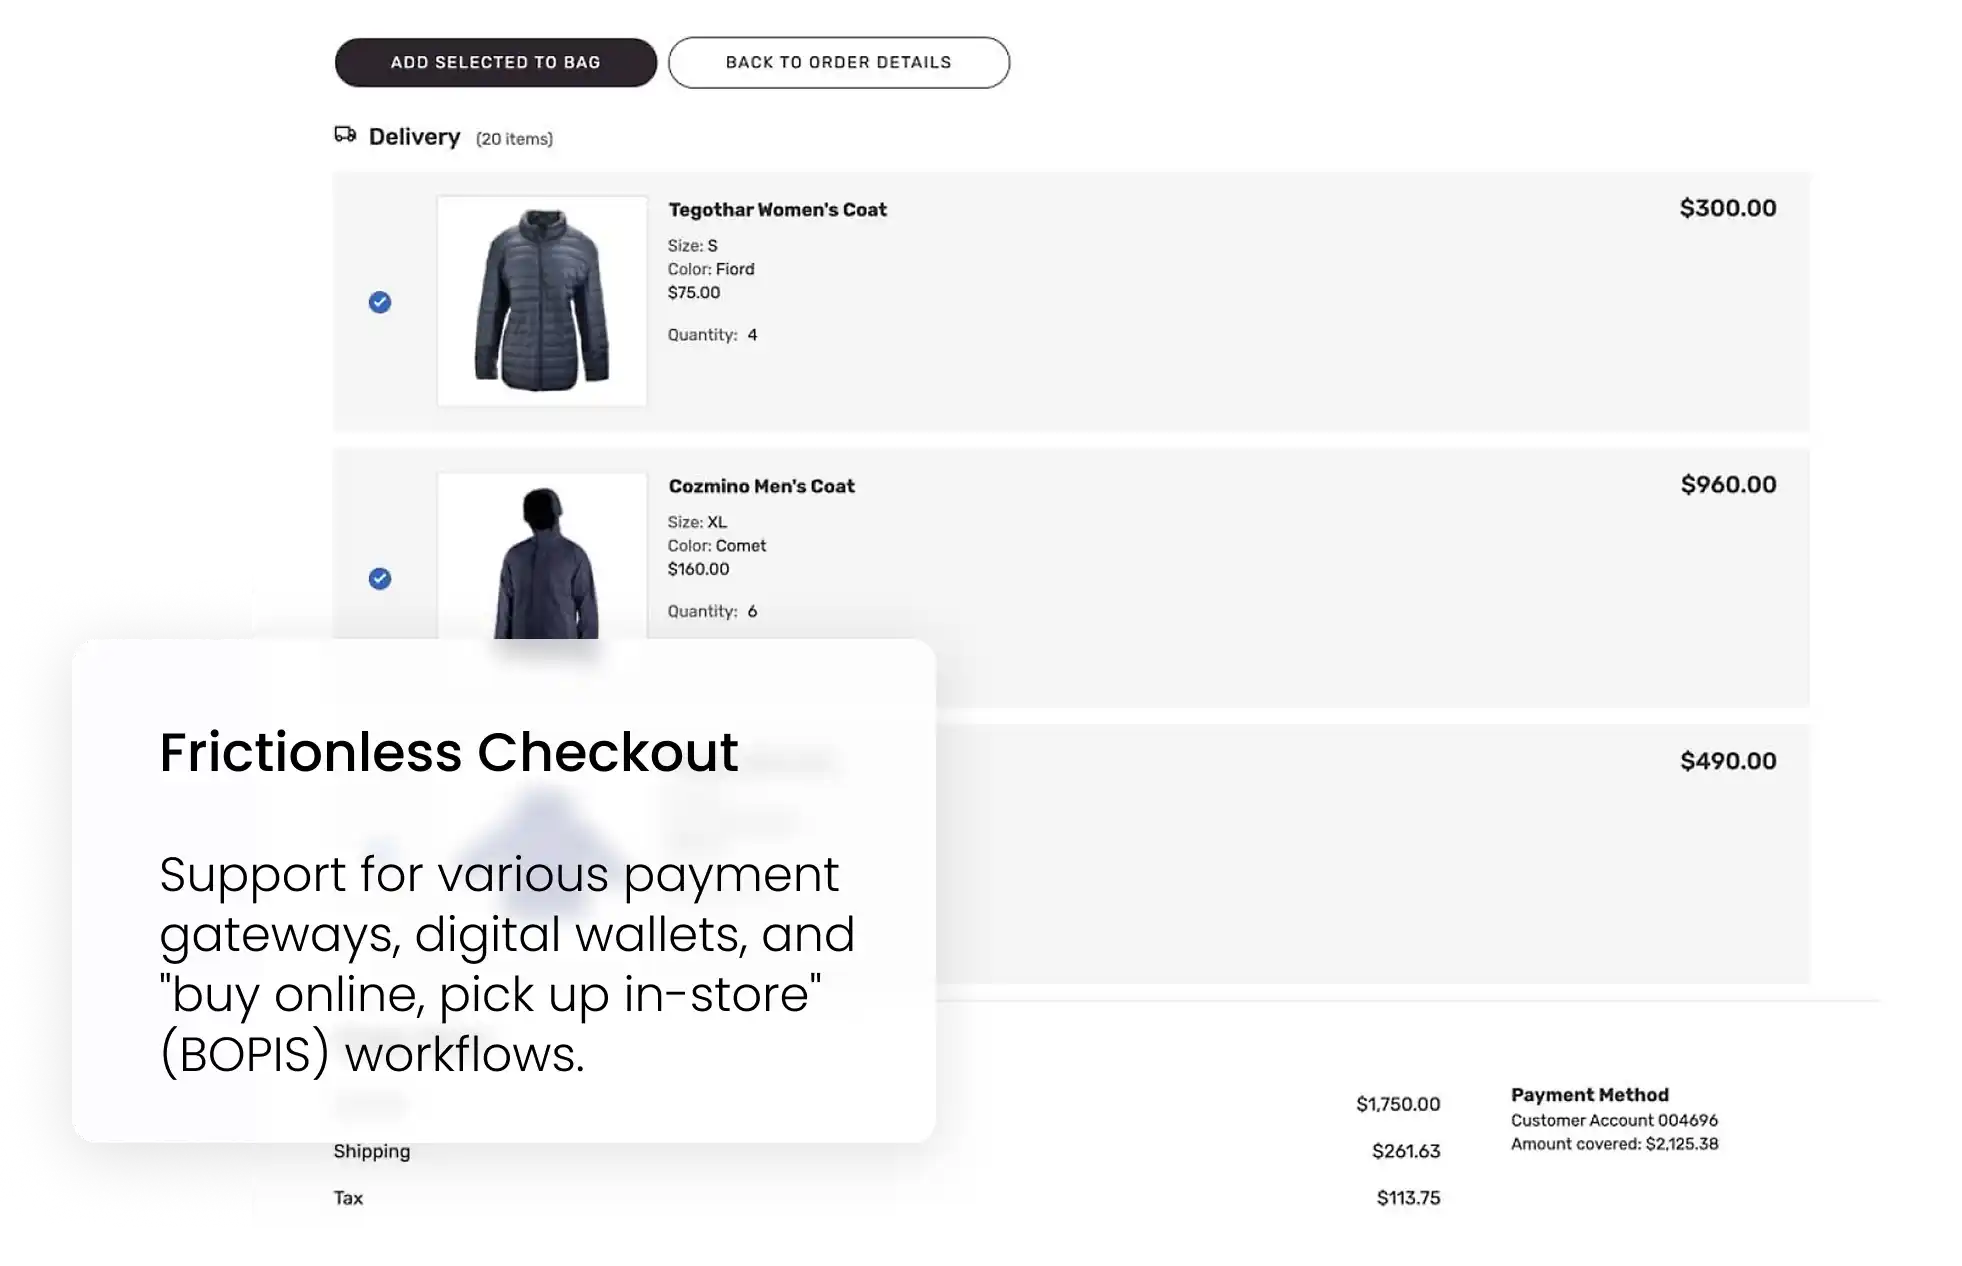Click the Amount covered value
This screenshot has width=1962, height=1266.
pos(1615,1144)
